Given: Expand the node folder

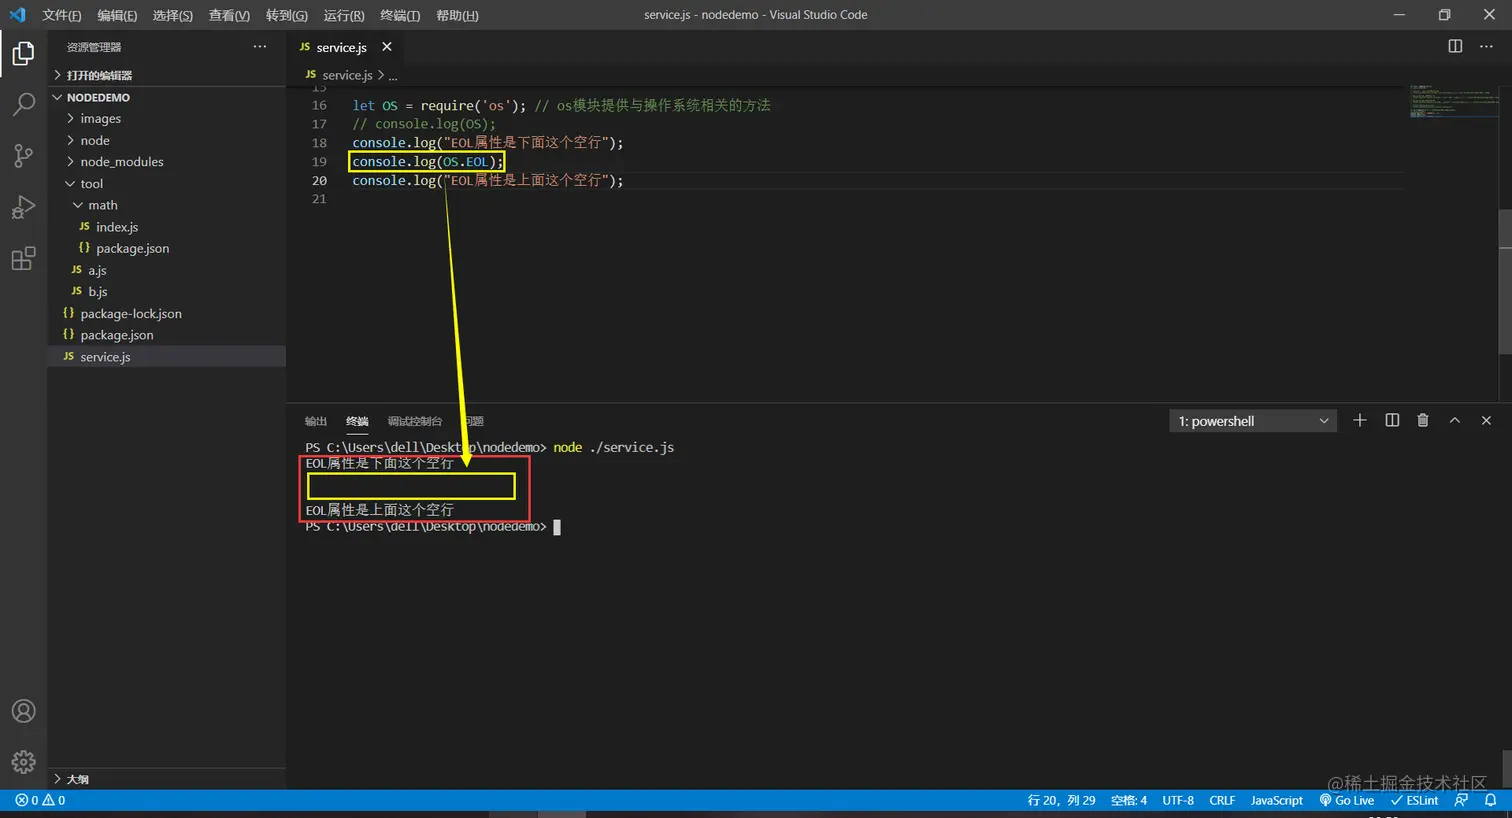Looking at the screenshot, I should pos(167,140).
